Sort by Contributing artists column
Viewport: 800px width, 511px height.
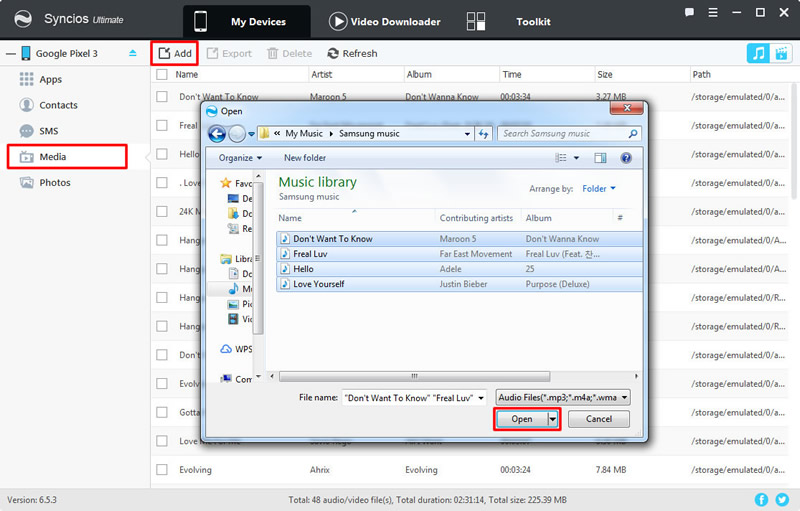coord(476,218)
